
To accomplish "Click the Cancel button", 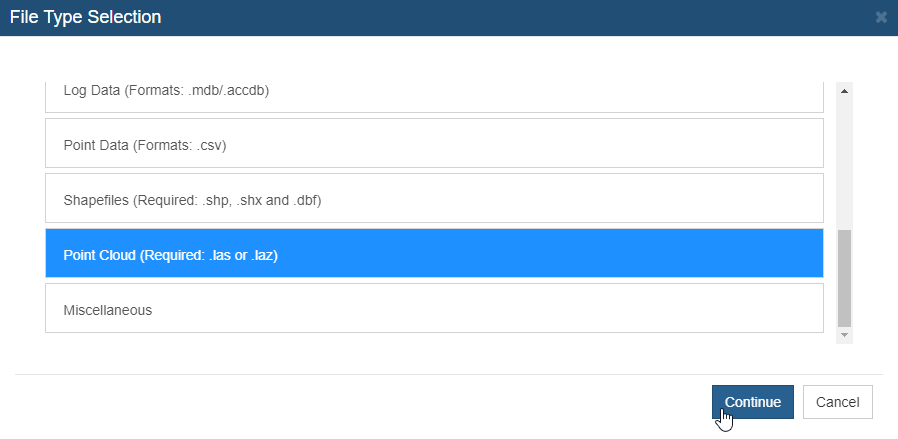I will [x=837, y=402].
